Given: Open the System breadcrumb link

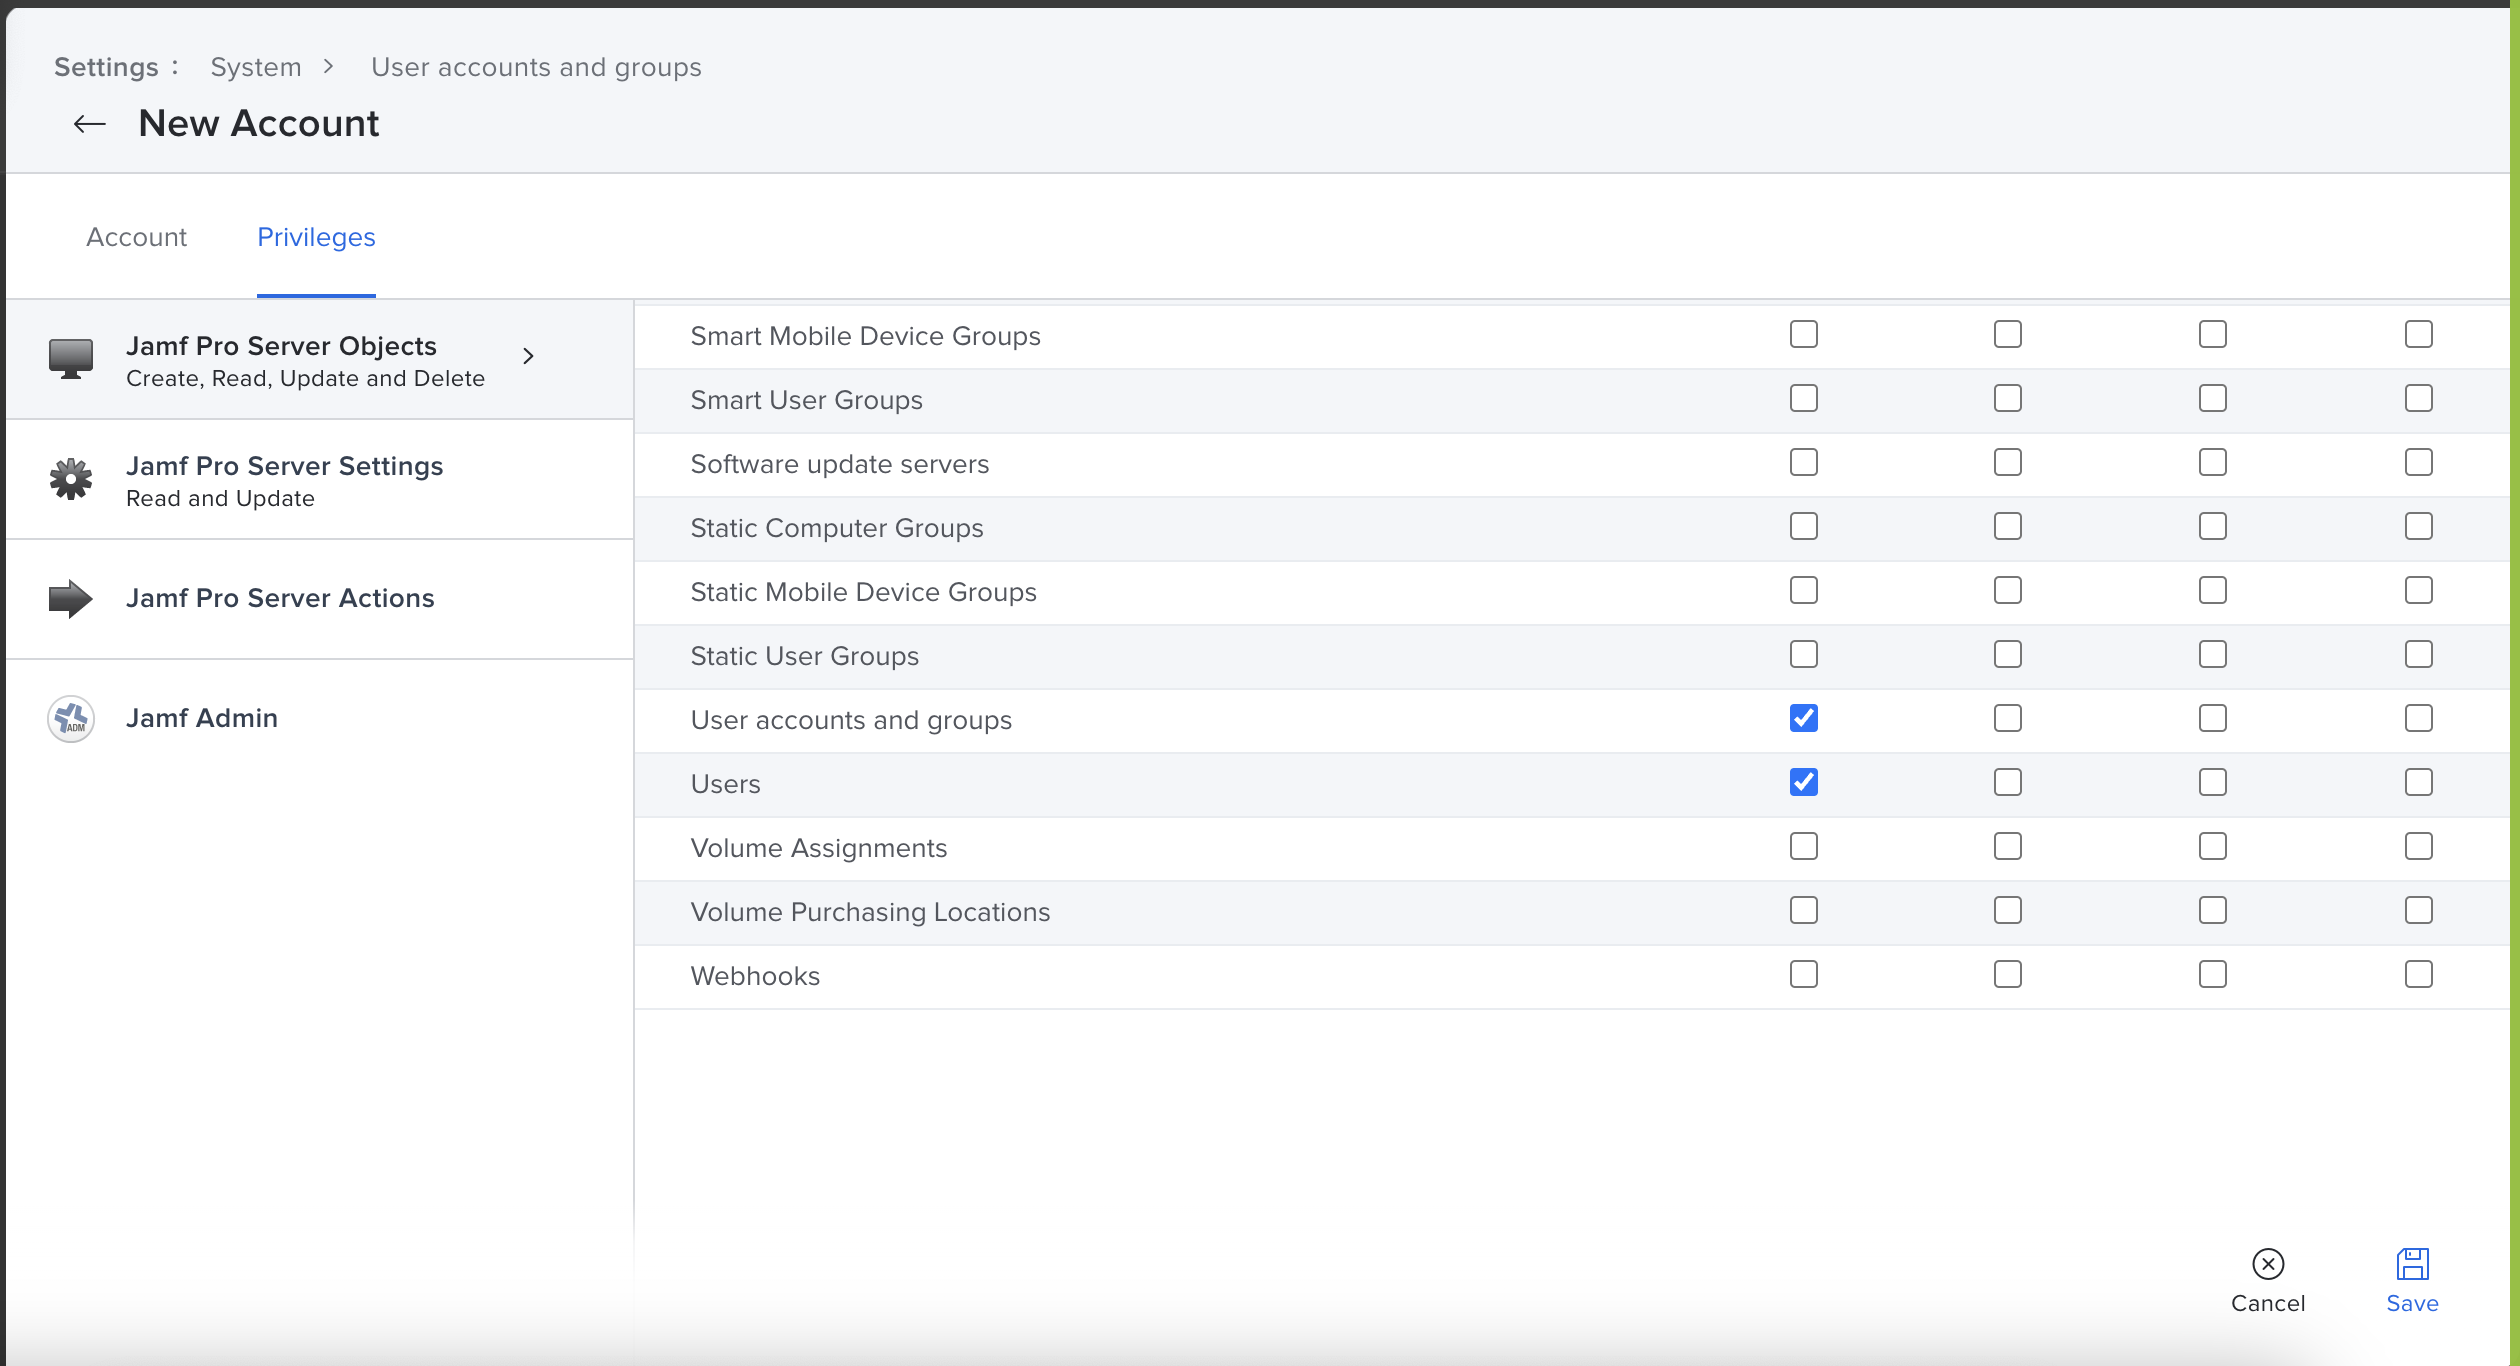Looking at the screenshot, I should click(256, 67).
